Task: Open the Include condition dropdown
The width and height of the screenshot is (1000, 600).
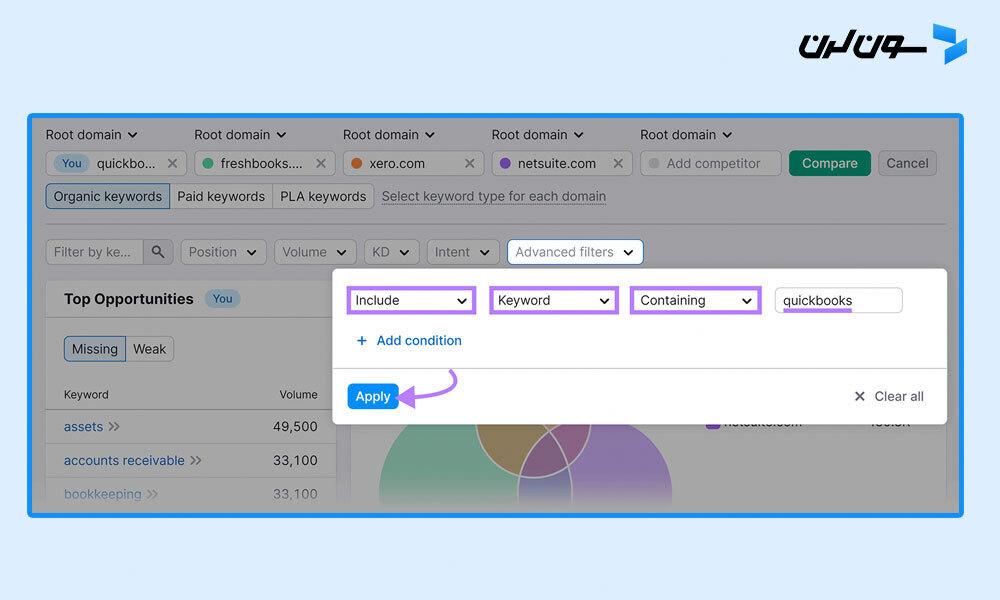Action: (411, 300)
